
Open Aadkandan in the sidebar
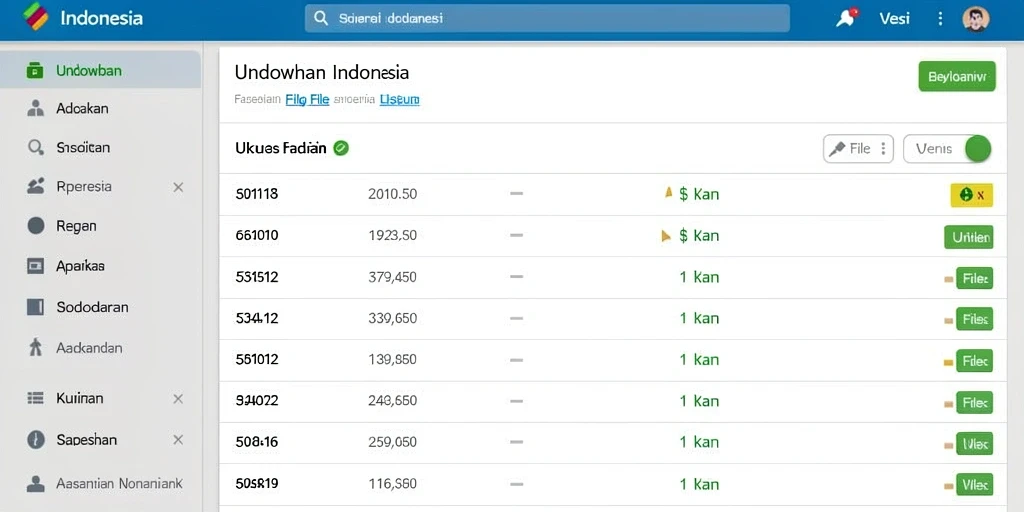[89, 348]
